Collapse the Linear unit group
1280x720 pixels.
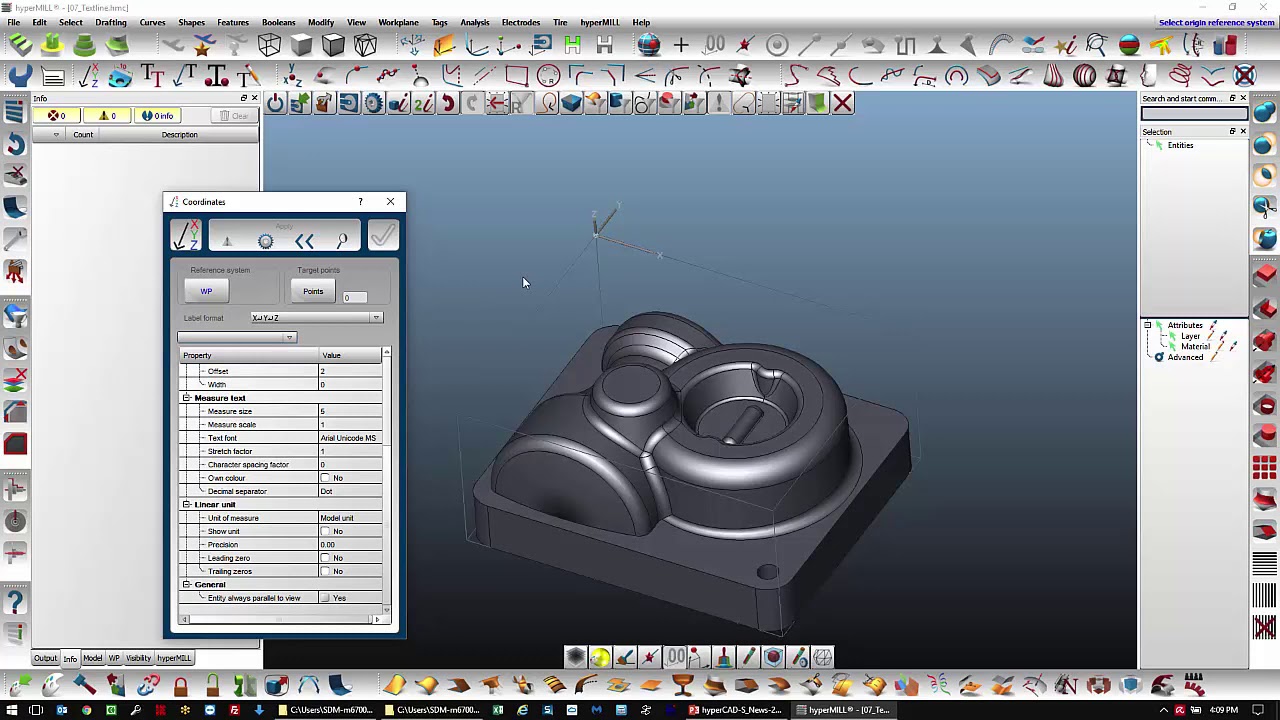[x=186, y=505]
